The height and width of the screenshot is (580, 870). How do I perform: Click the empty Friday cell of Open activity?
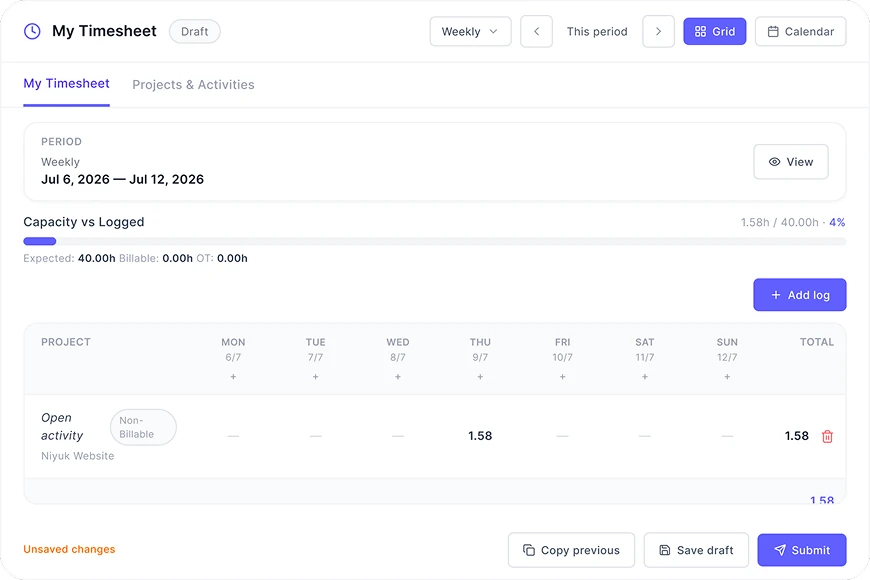[x=563, y=436]
